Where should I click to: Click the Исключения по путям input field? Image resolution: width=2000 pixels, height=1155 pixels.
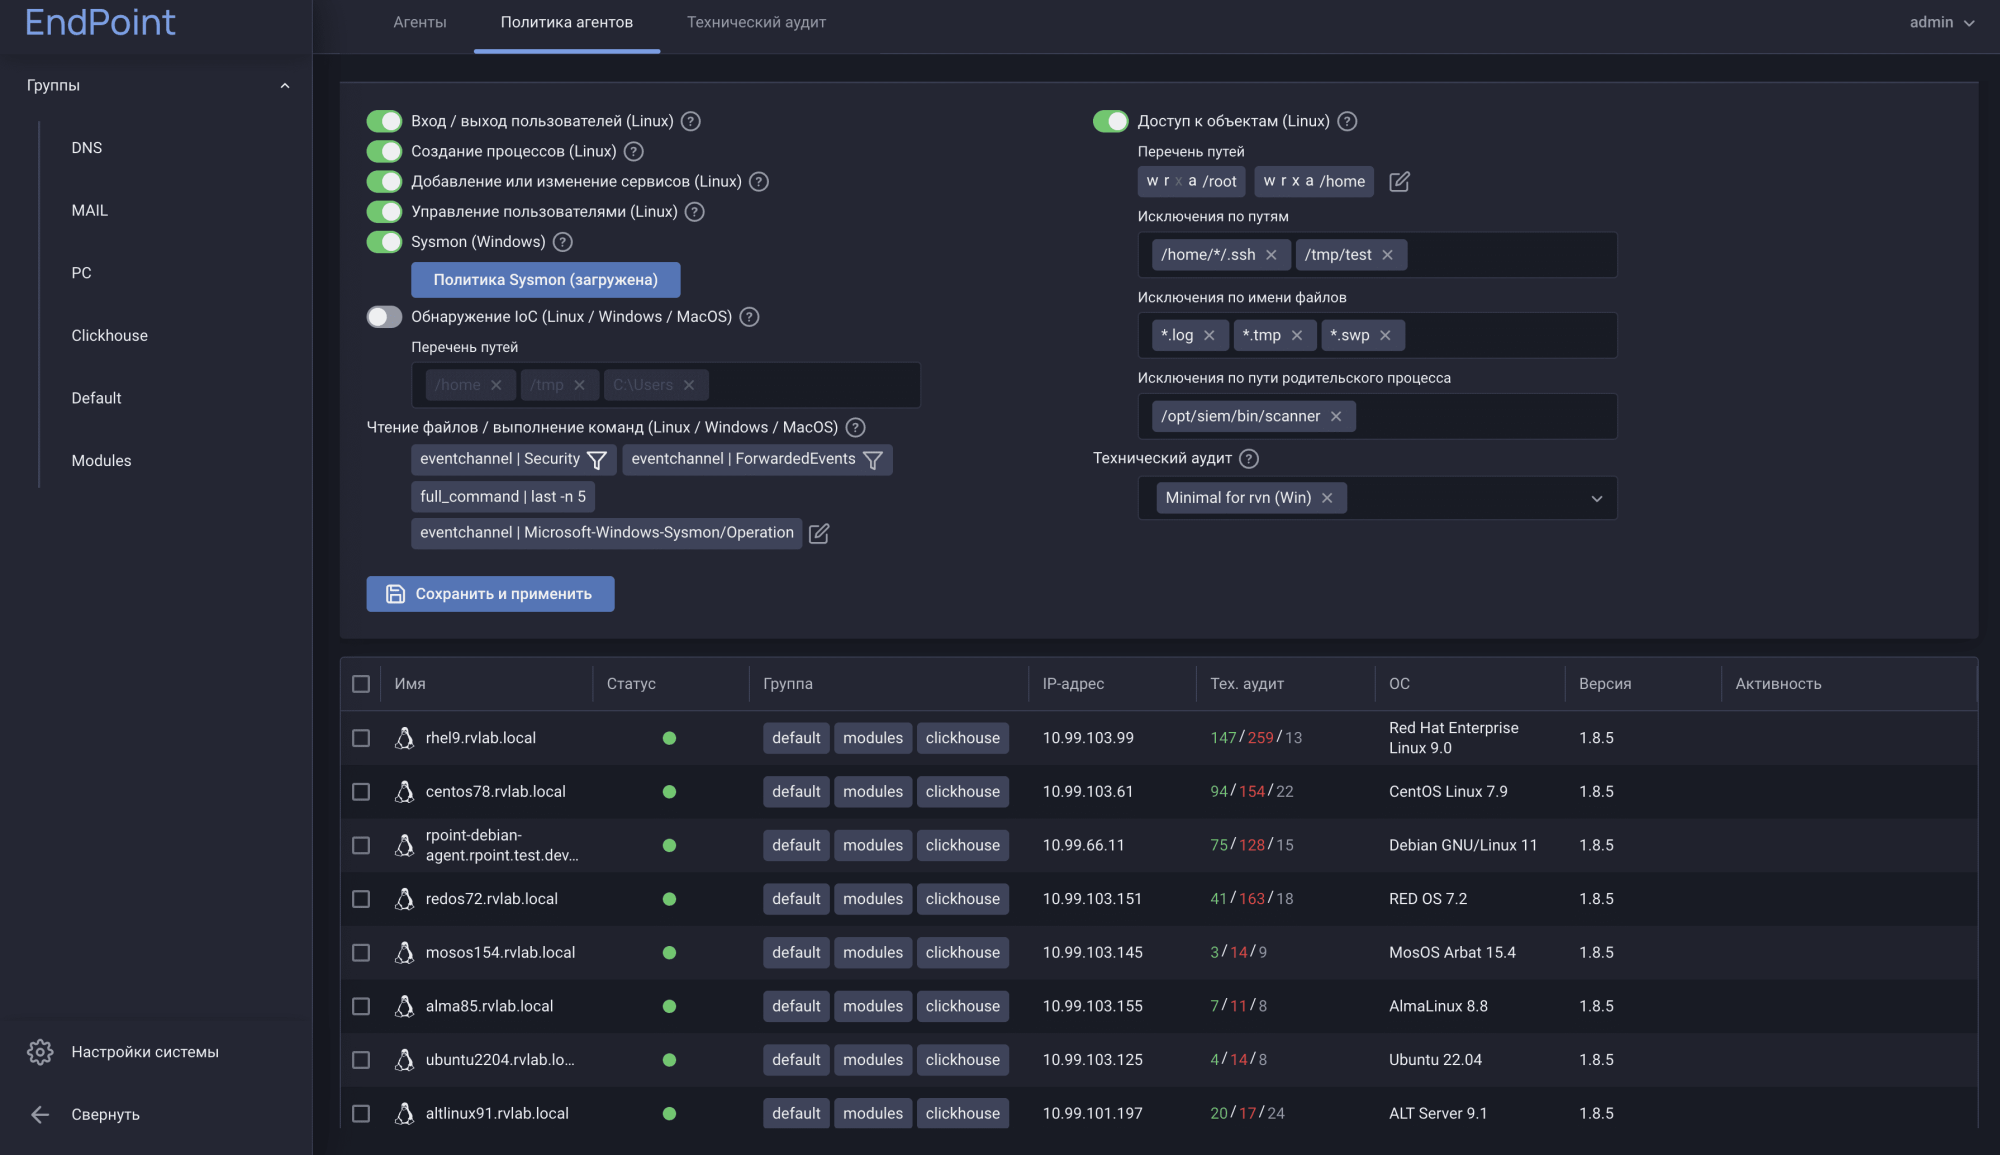(1377, 255)
